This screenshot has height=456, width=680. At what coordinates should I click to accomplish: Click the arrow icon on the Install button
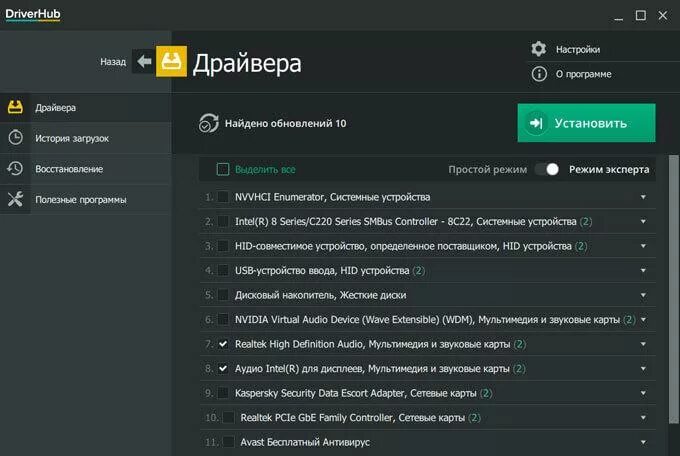(x=536, y=123)
